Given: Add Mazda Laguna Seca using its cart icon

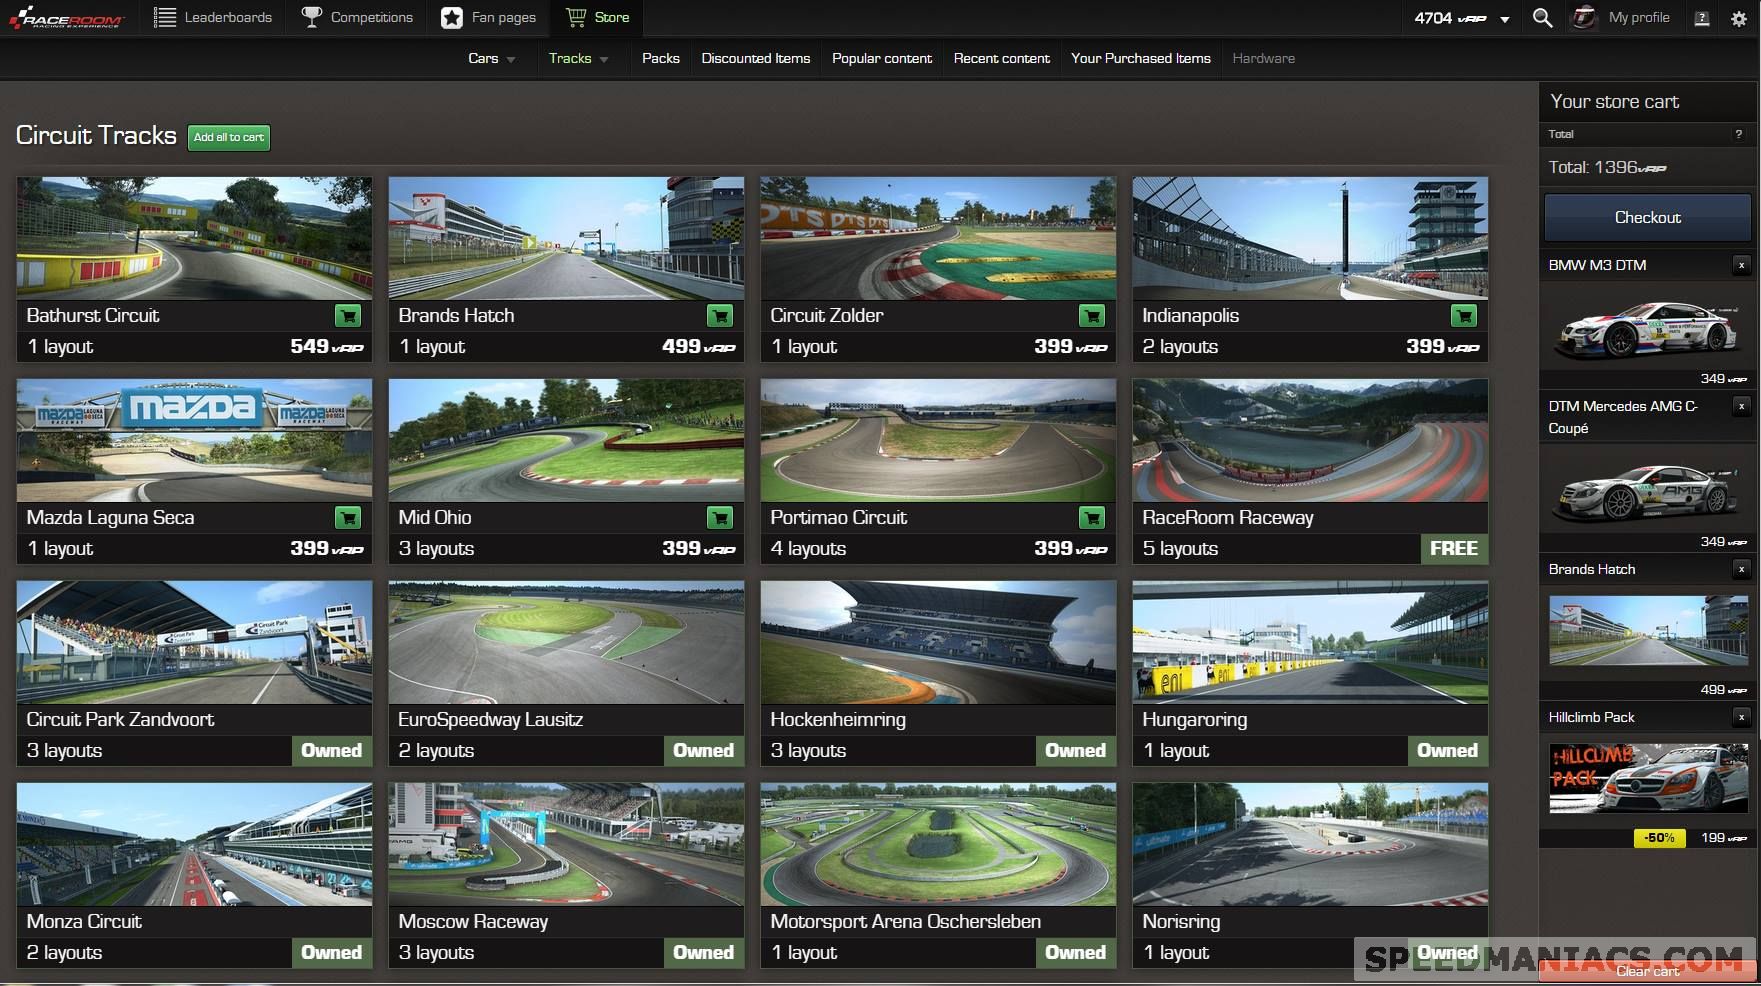Looking at the screenshot, I should pyautogui.click(x=347, y=517).
